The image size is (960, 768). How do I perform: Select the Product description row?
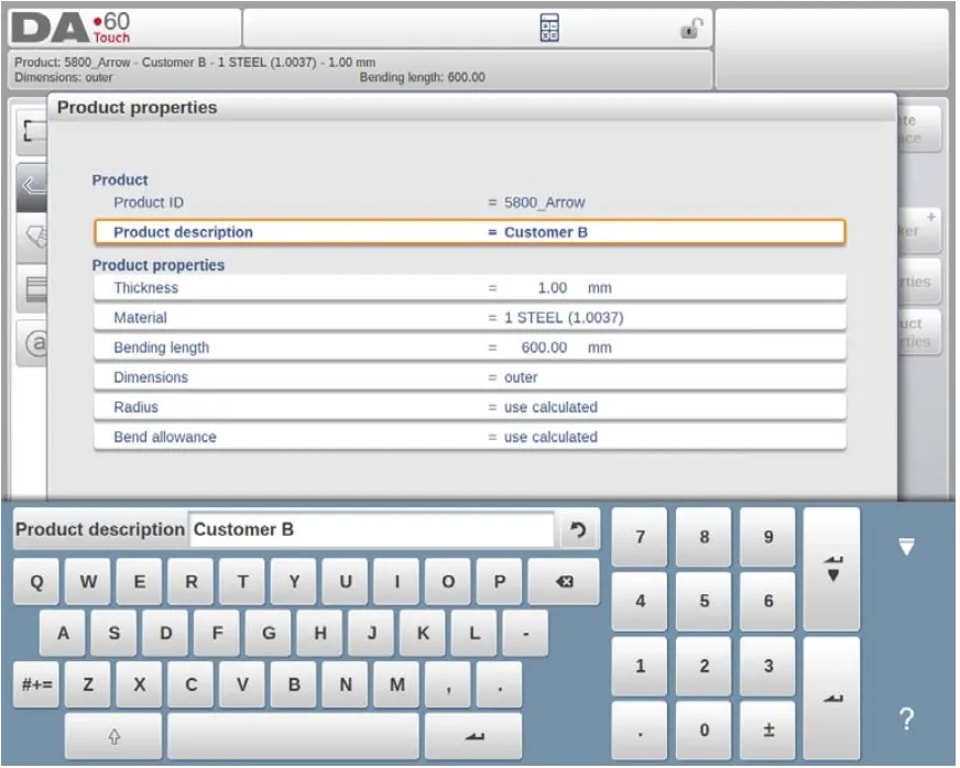point(470,233)
